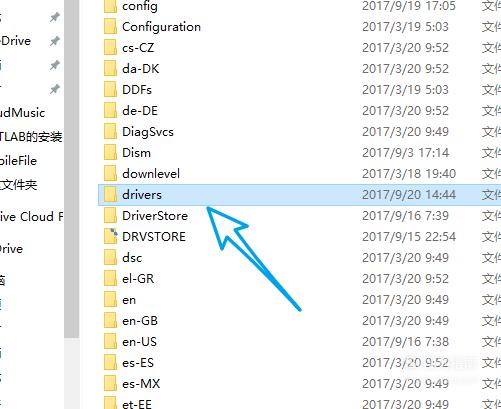Click the DriverStore folder icon
501x409 pixels.
pyautogui.click(x=110, y=215)
